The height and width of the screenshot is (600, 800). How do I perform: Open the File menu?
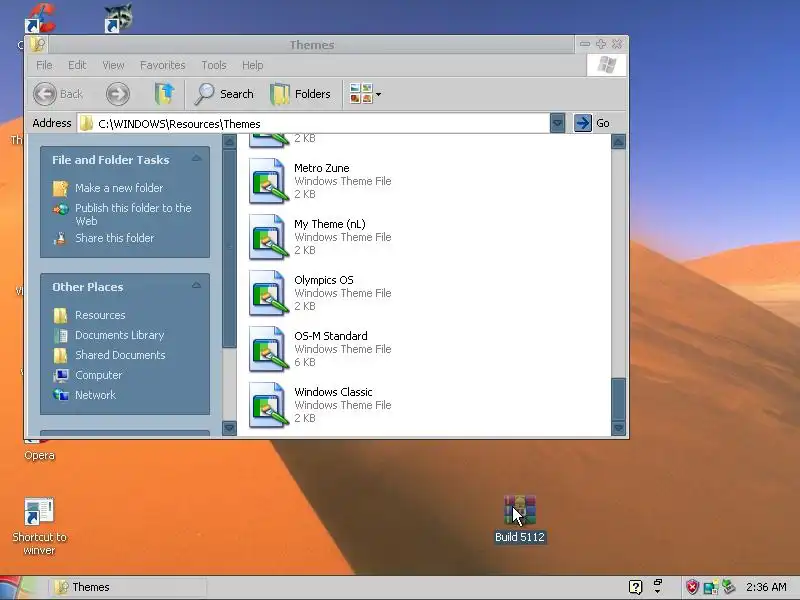tap(44, 65)
